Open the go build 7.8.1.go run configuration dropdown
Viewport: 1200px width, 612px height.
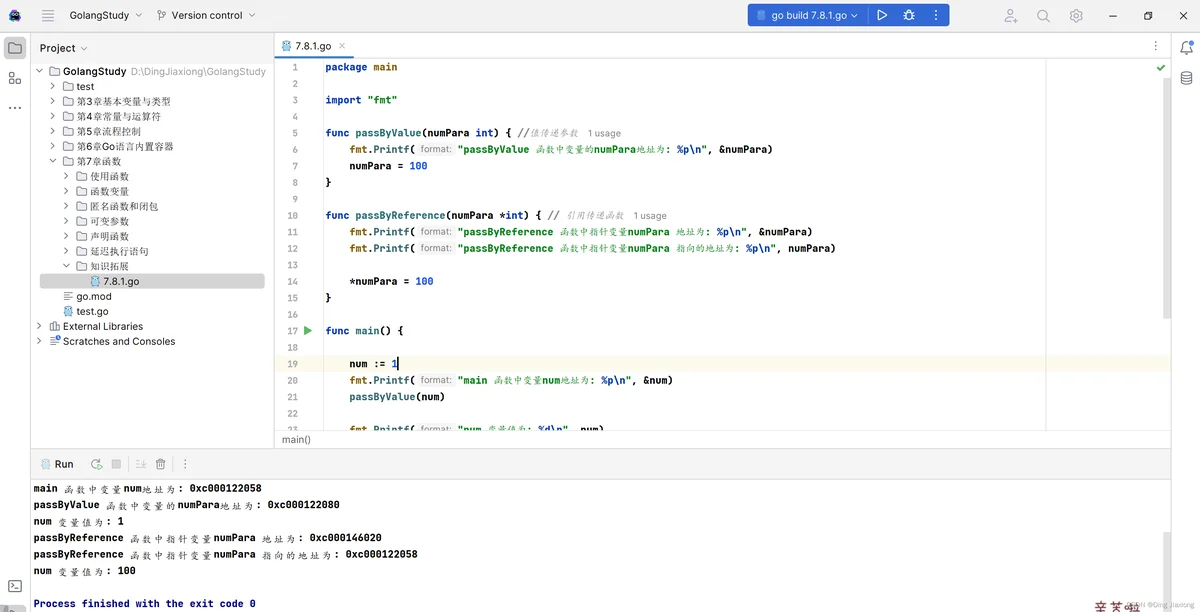(x=808, y=15)
